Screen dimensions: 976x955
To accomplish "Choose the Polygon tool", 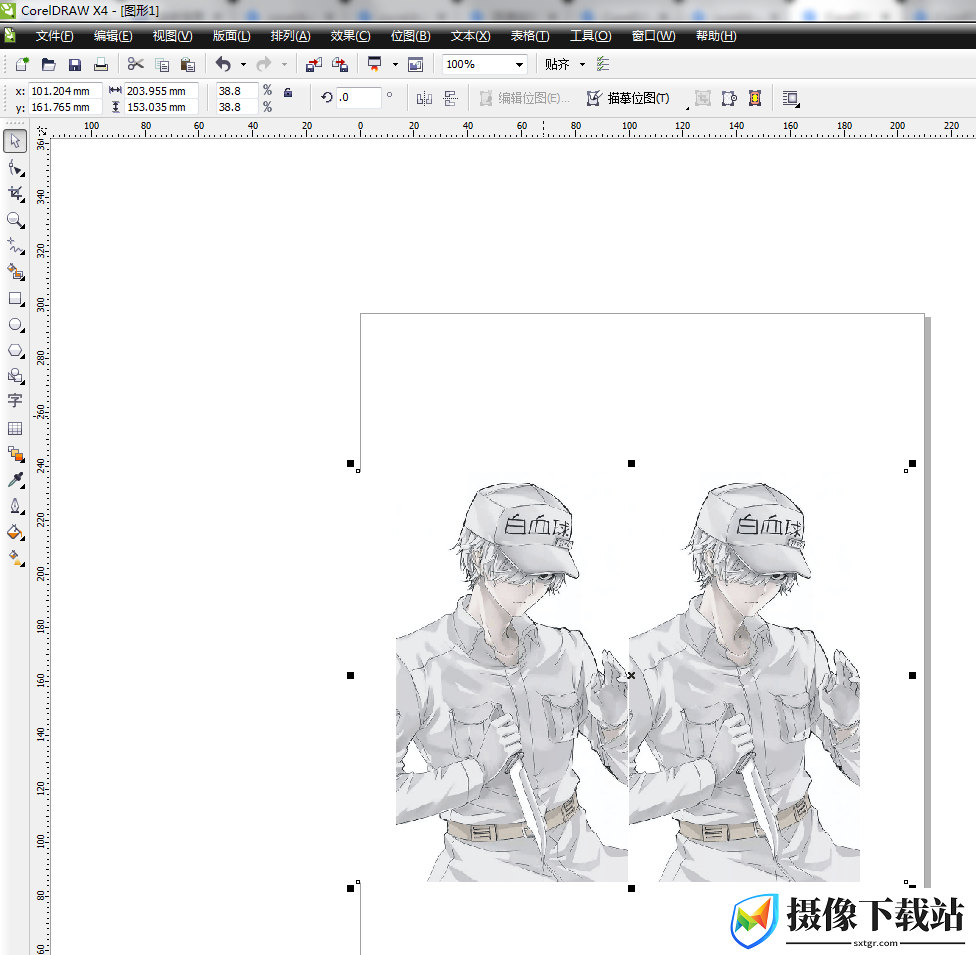I will (x=15, y=350).
